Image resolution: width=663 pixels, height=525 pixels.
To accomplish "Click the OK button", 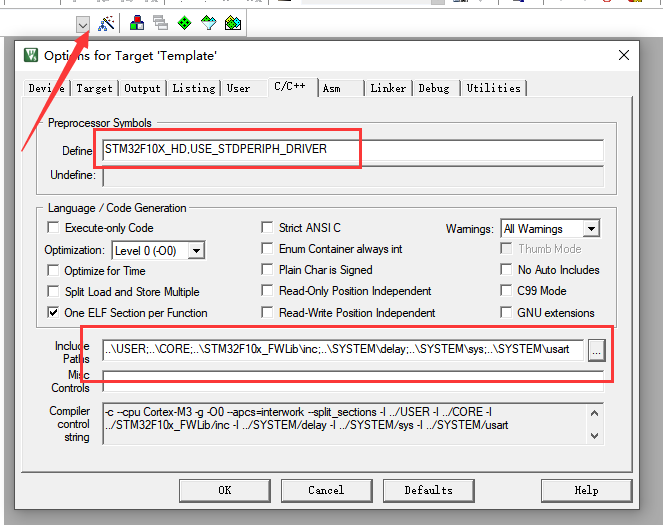I will click(225, 491).
